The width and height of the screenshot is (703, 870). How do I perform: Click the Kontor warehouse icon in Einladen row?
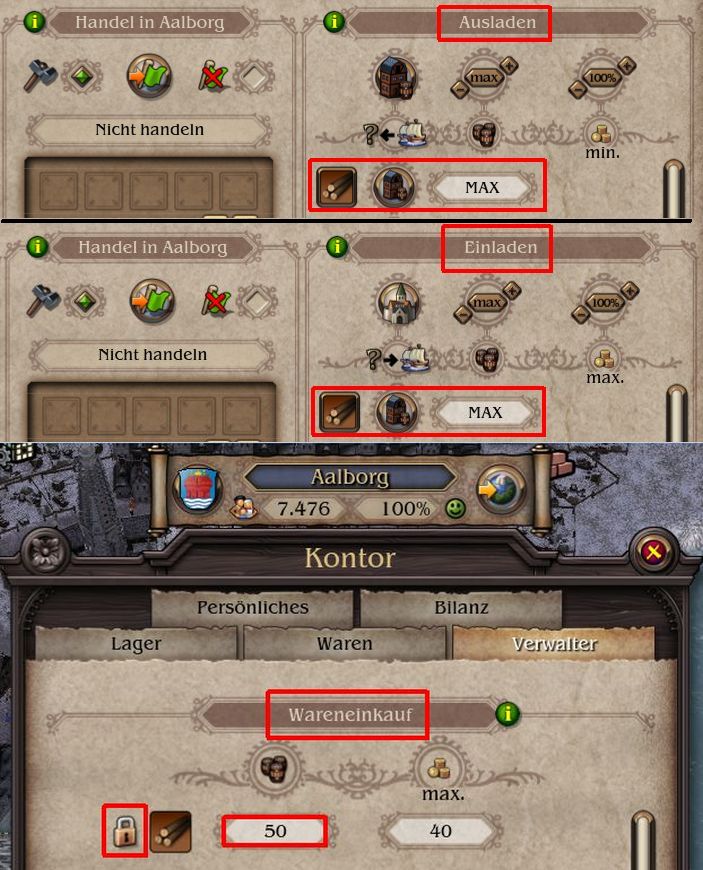(x=396, y=412)
